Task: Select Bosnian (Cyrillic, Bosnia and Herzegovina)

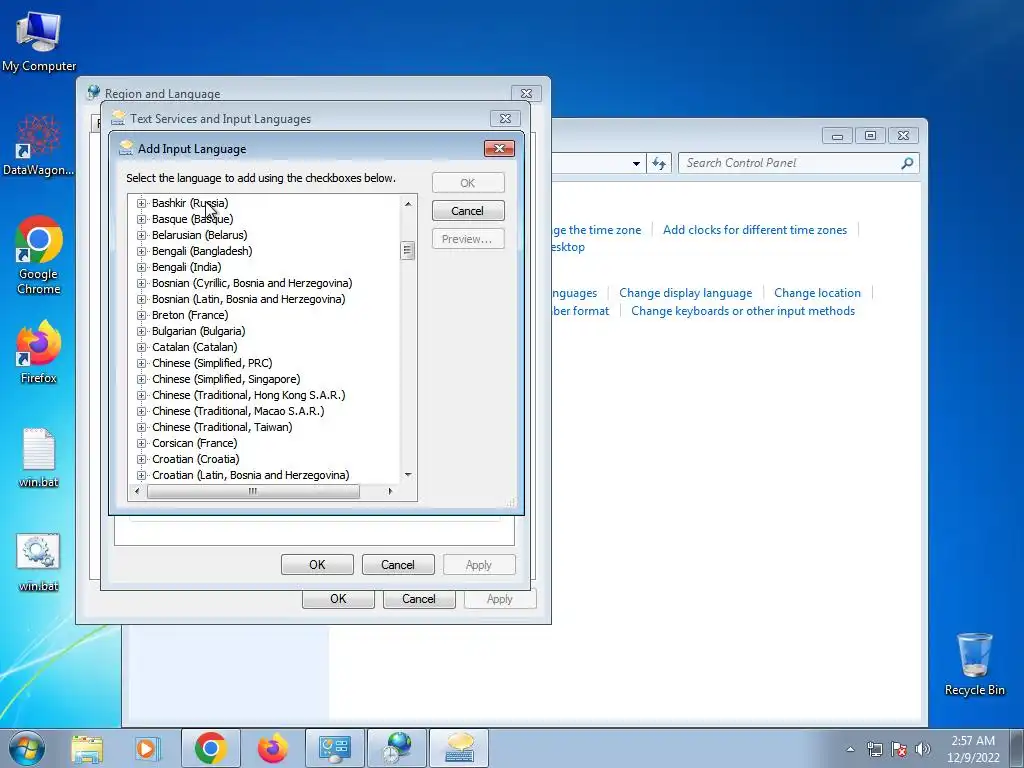Action: point(252,283)
